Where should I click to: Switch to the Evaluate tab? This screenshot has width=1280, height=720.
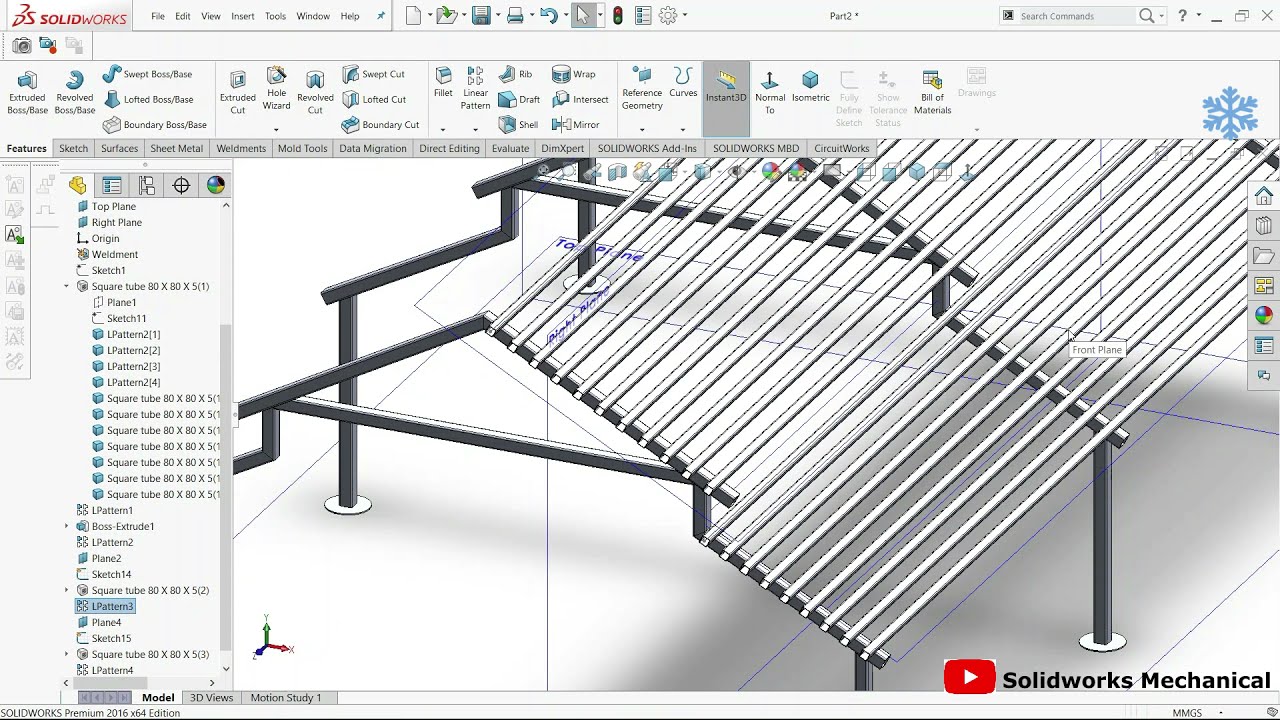(x=510, y=148)
